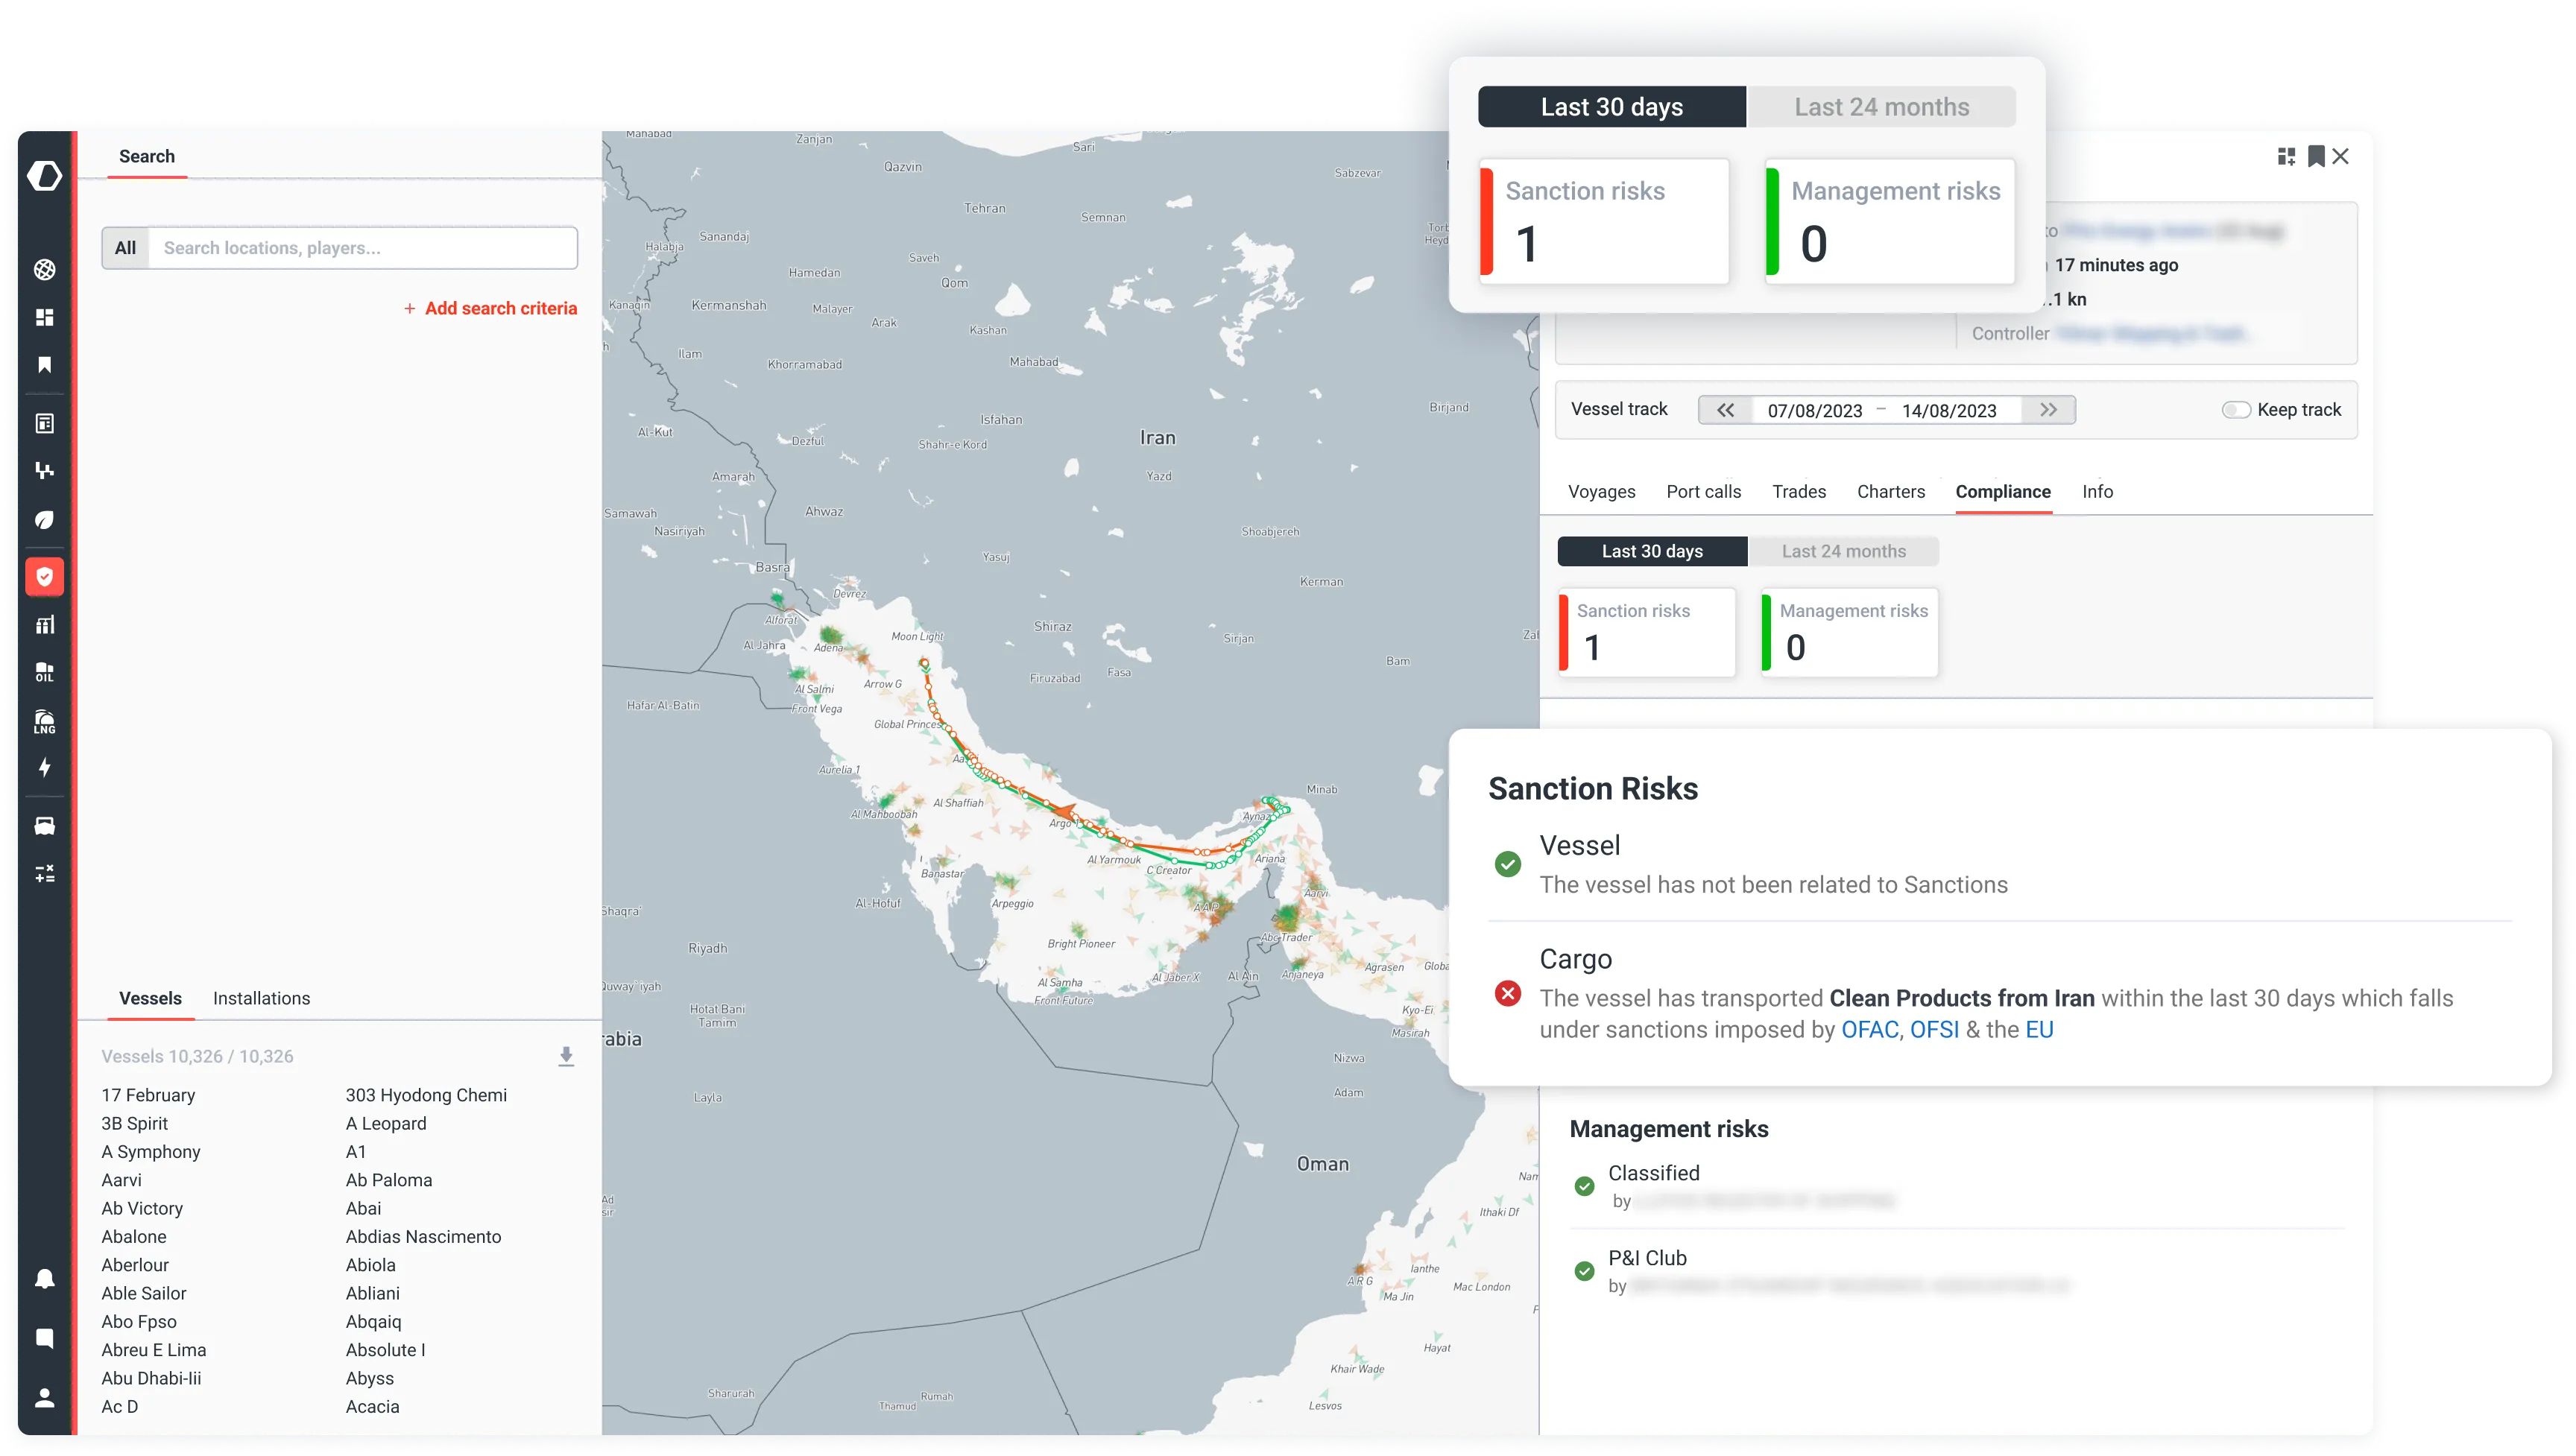Open the vessel ship icon in the sidebar

(44, 825)
